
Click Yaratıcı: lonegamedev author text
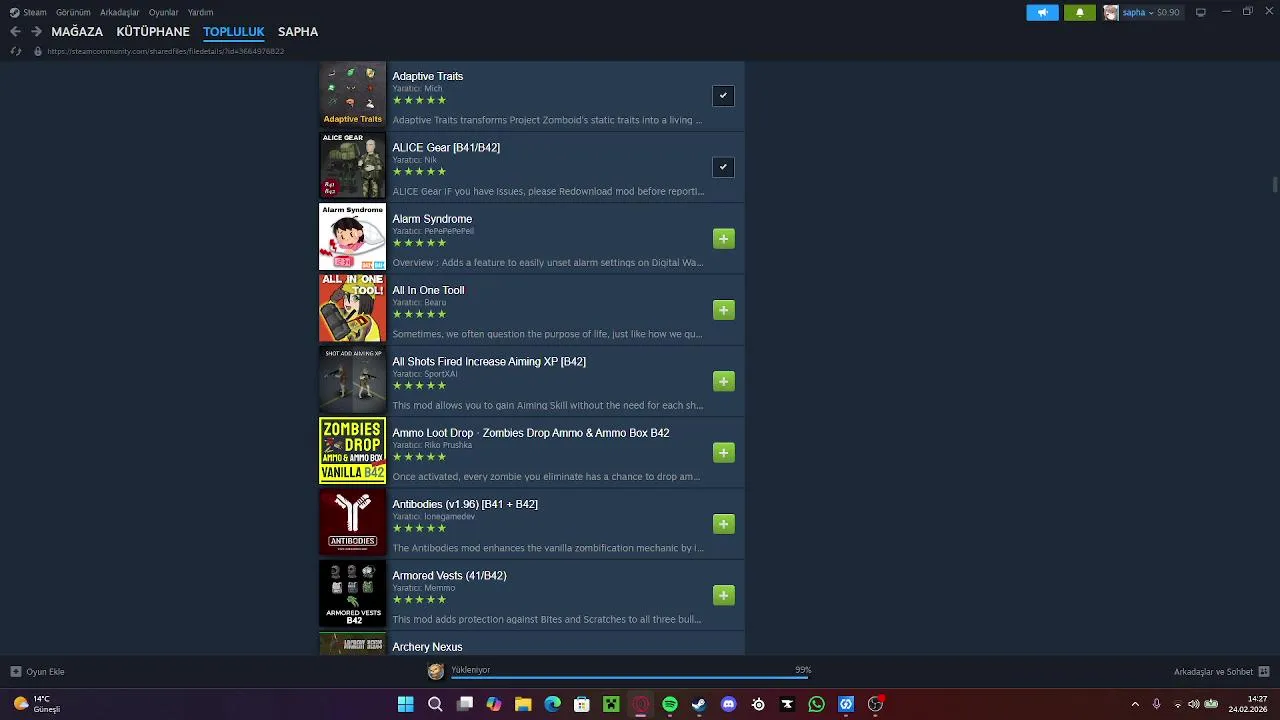pos(433,517)
